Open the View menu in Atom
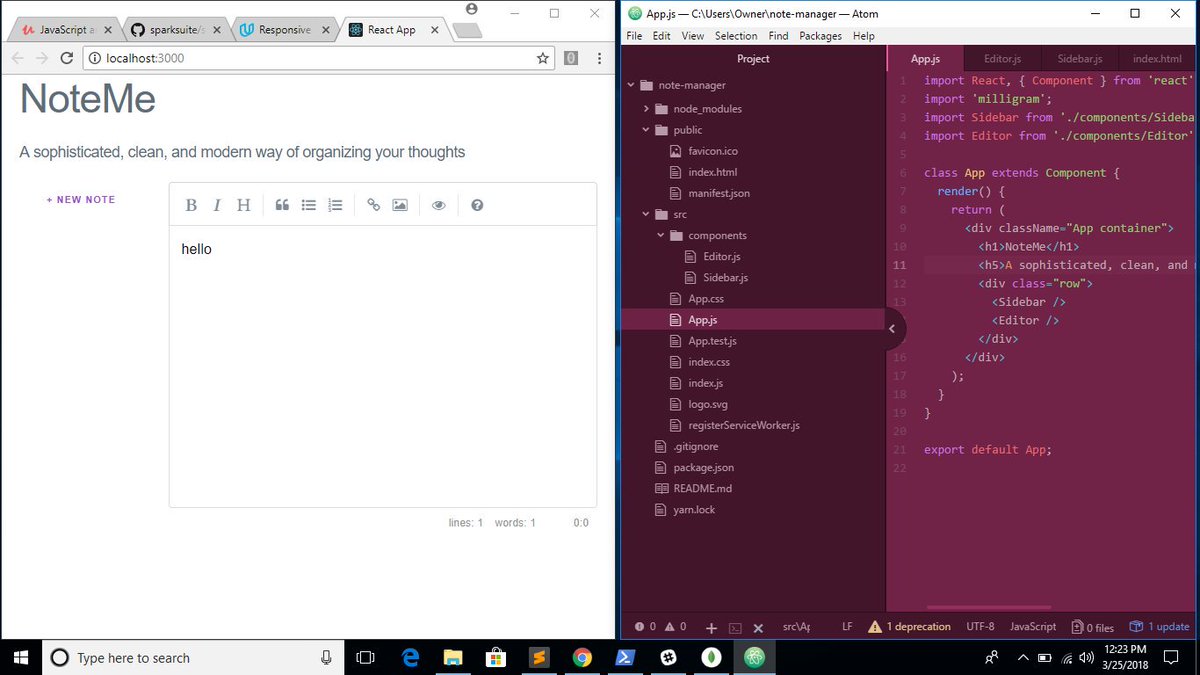1200x675 pixels. click(x=692, y=36)
